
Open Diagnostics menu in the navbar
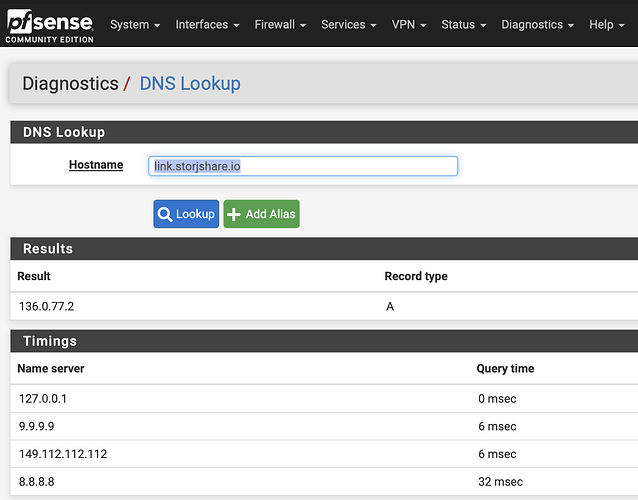click(537, 24)
